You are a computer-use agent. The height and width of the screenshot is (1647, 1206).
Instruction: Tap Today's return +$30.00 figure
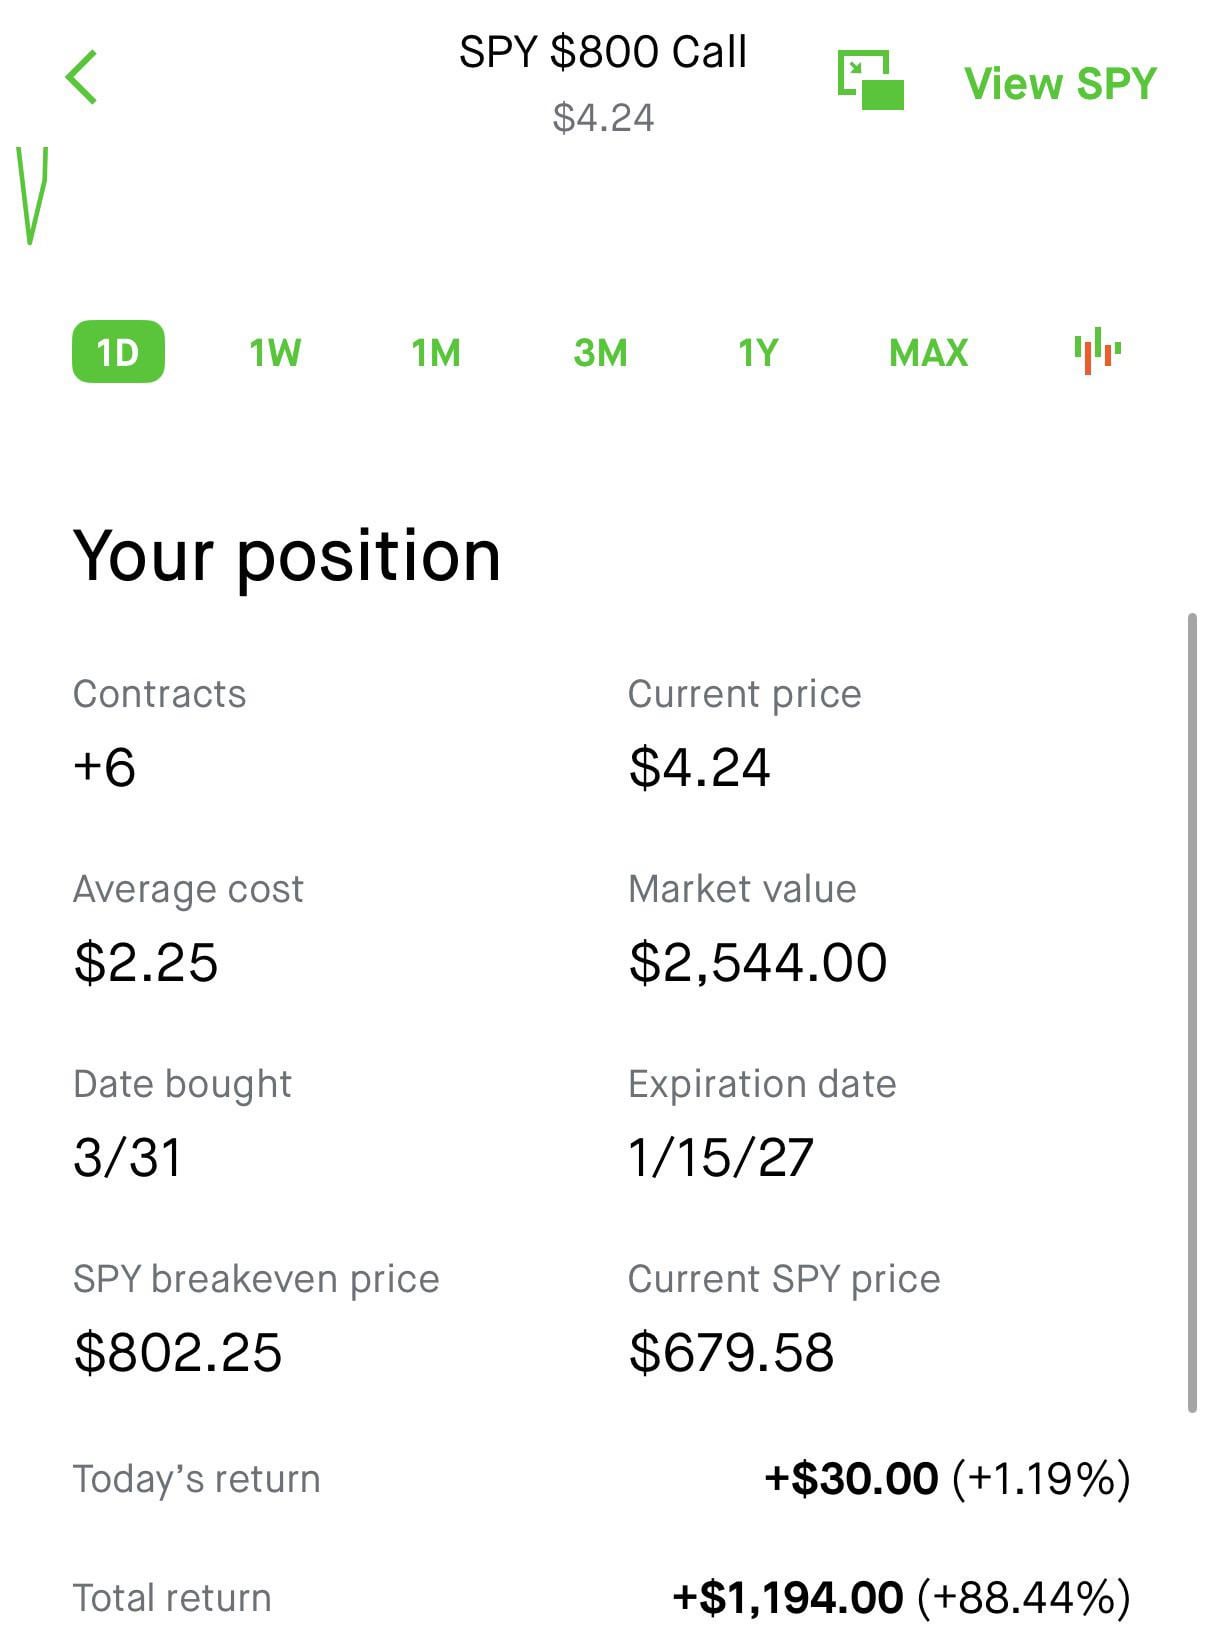851,1478
